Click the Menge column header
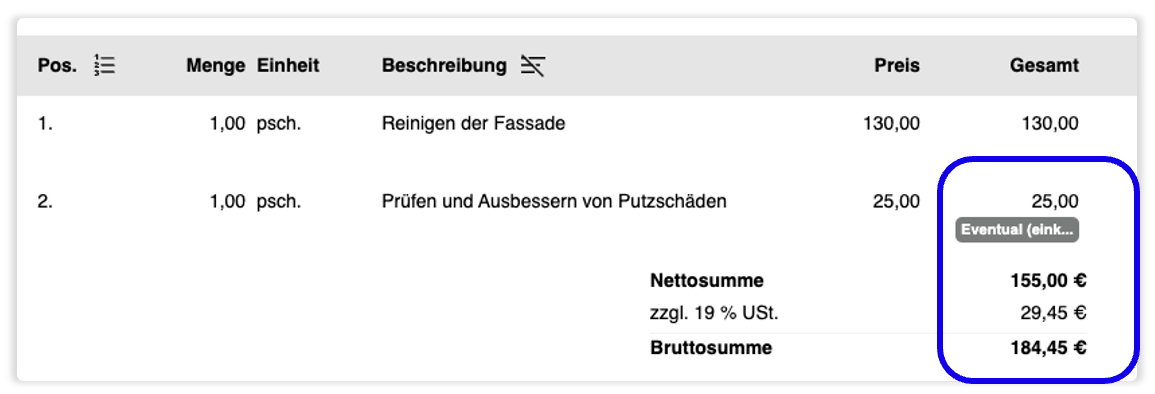Screen dimensions: 1155x394 (x=215, y=66)
